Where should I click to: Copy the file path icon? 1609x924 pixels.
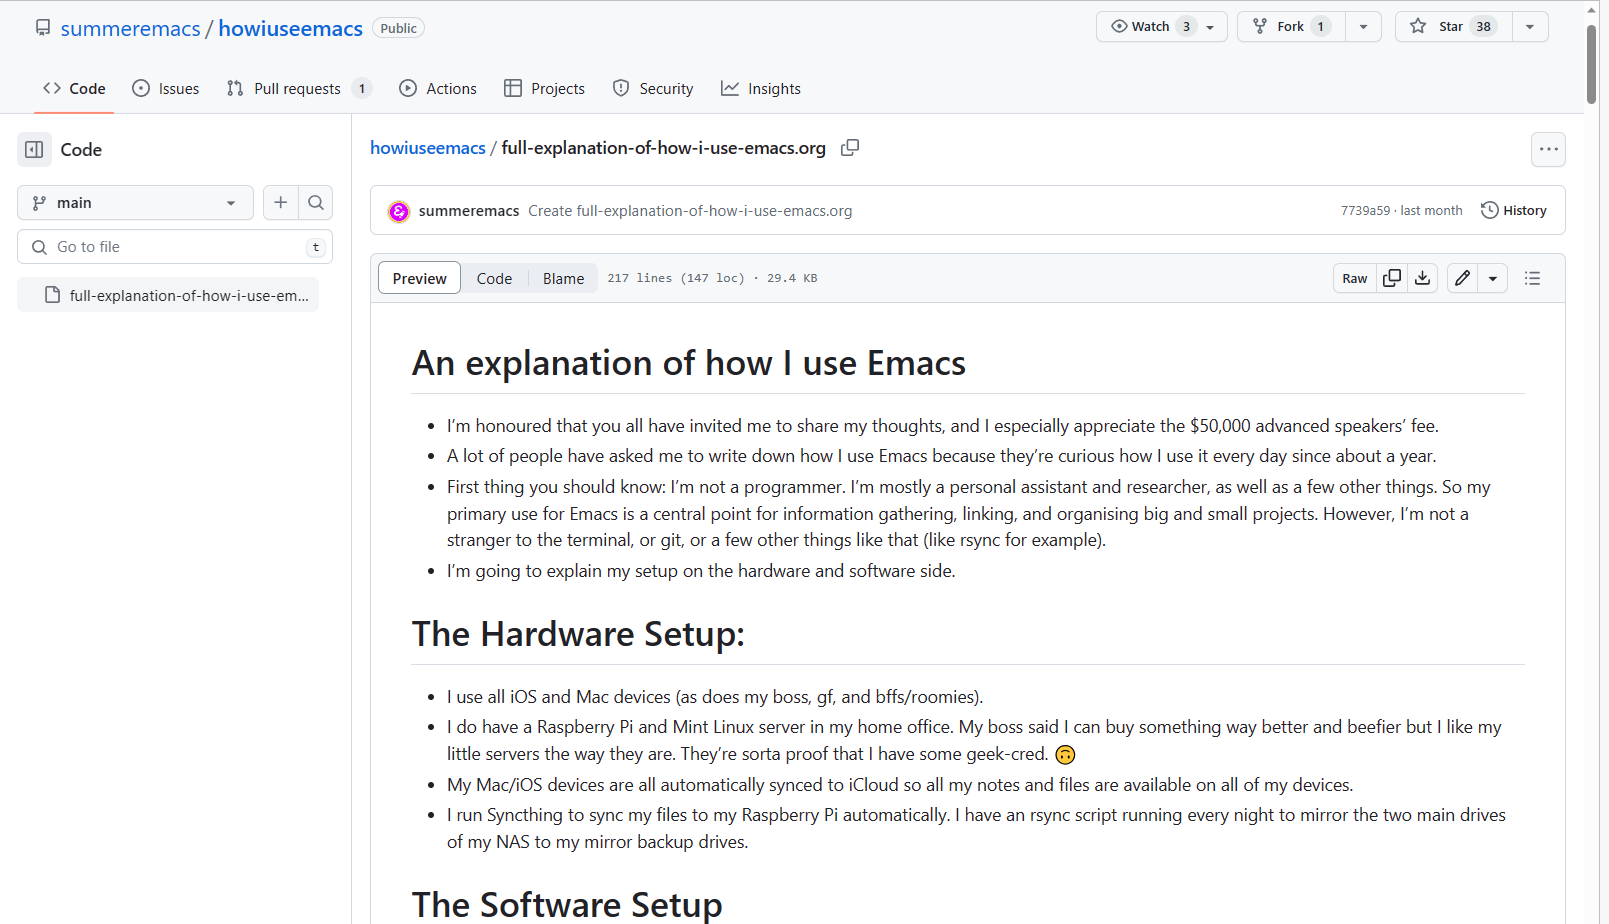tap(850, 148)
